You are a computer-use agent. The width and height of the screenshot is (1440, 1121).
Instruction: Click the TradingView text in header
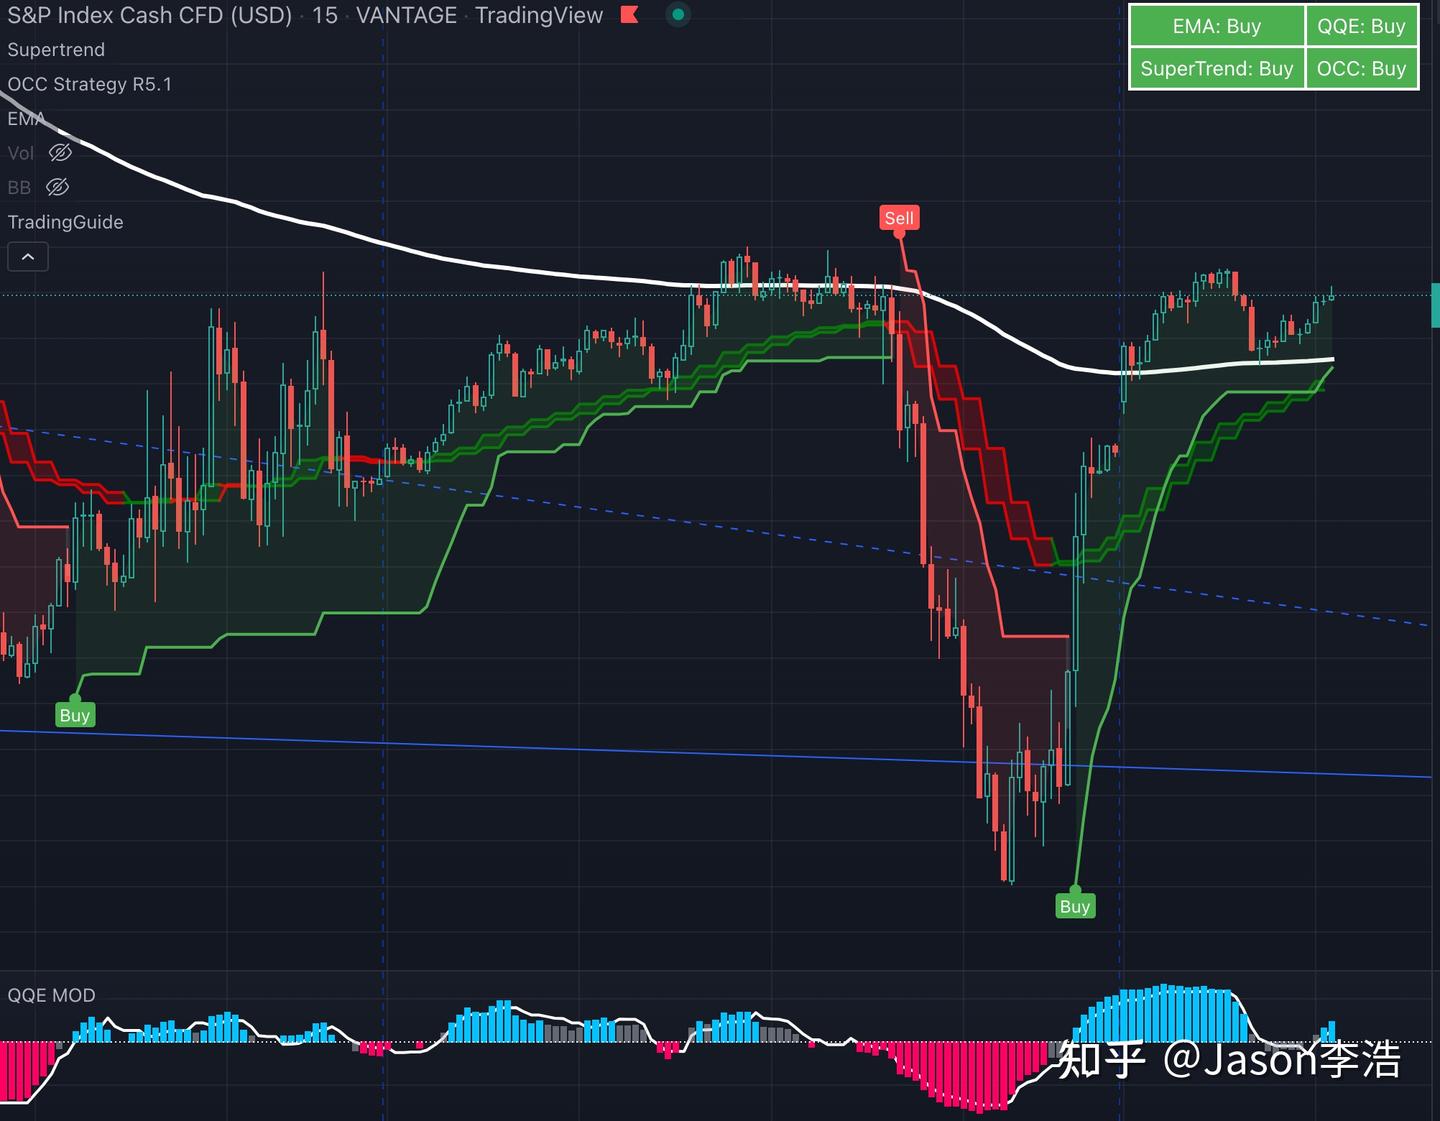[x=539, y=15]
